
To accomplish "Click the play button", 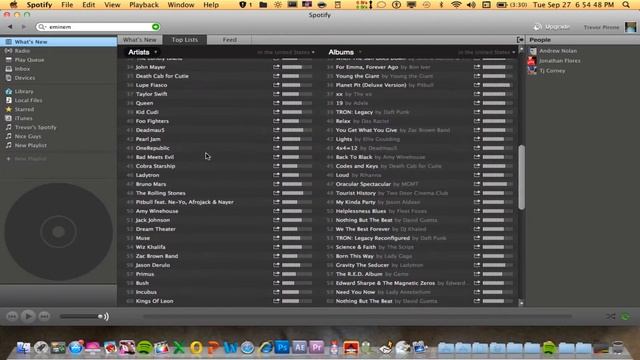I will pyautogui.click(x=28, y=316).
